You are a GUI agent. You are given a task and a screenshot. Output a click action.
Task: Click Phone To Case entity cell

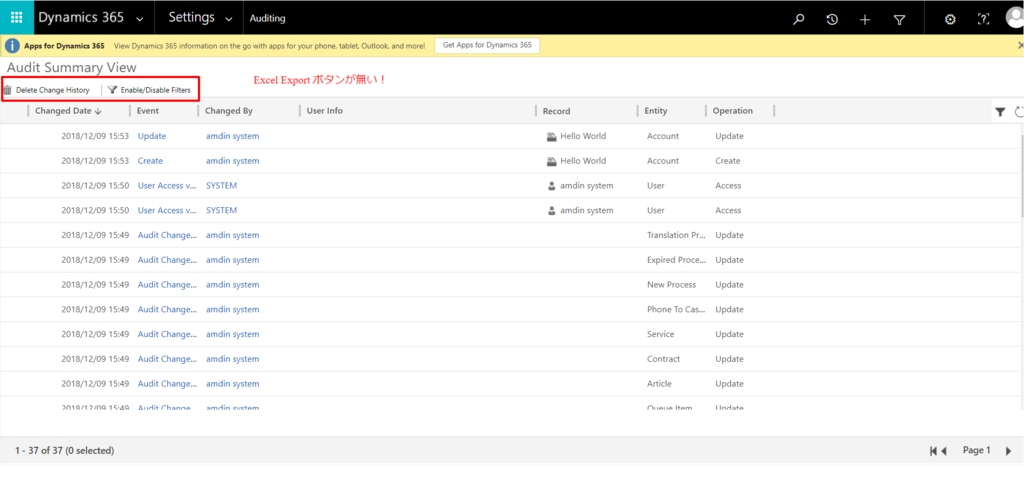click(676, 309)
